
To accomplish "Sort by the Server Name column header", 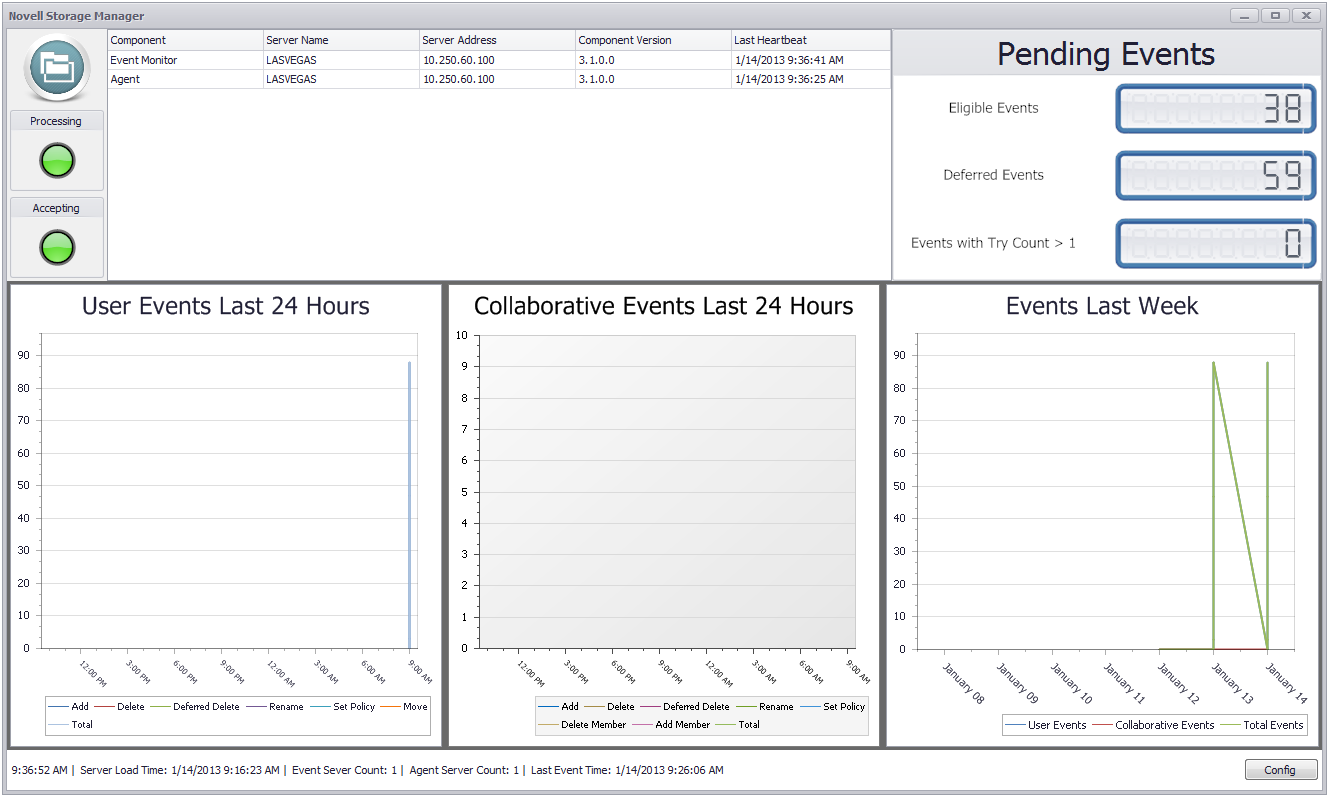I will point(340,40).
